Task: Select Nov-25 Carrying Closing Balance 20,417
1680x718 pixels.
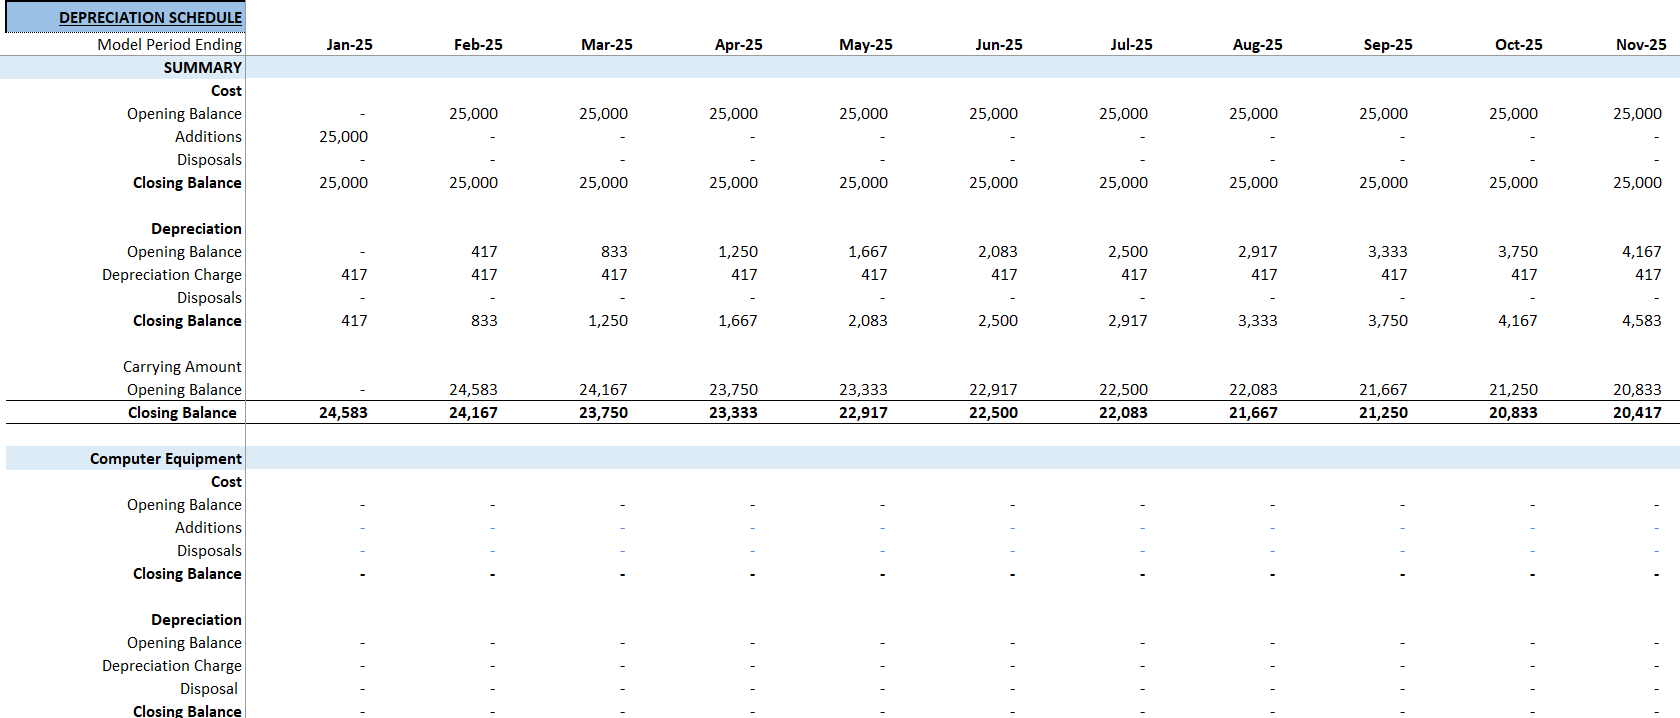Action: (x=1637, y=413)
